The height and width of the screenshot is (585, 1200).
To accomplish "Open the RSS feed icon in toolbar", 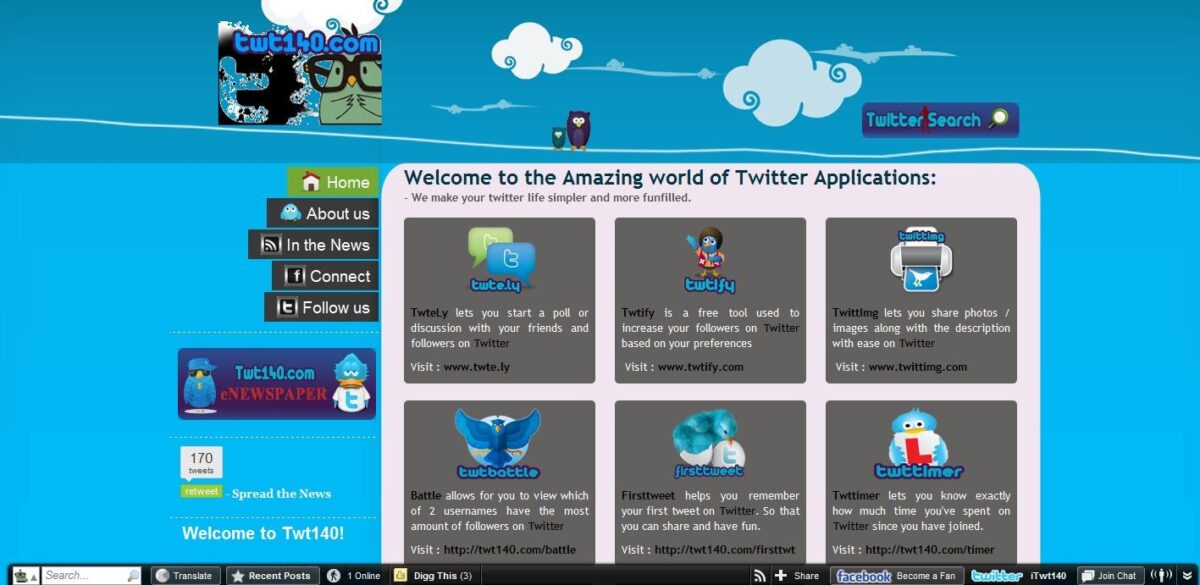I will (x=760, y=576).
